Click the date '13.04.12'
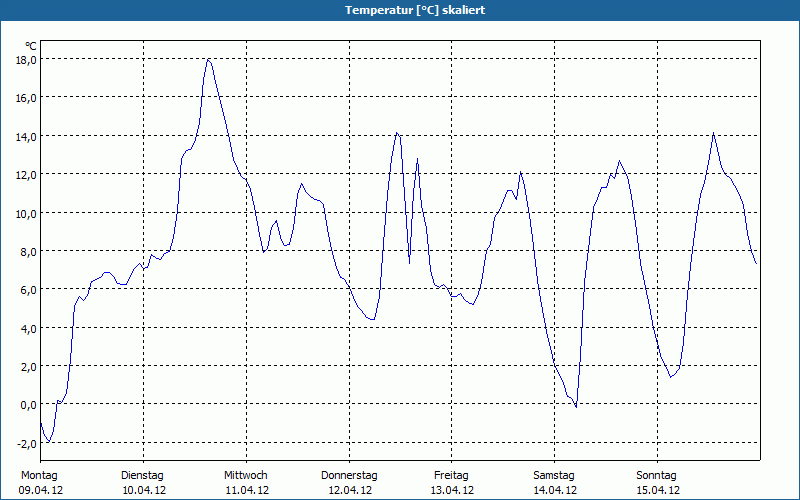800x500 pixels. (x=452, y=491)
